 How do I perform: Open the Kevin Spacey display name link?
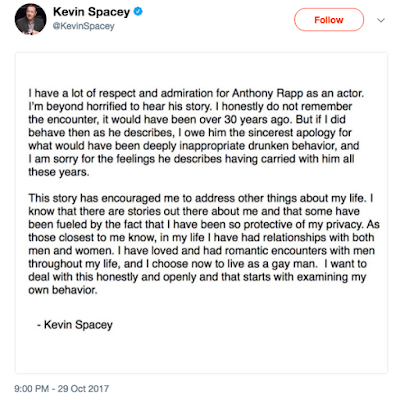point(91,12)
